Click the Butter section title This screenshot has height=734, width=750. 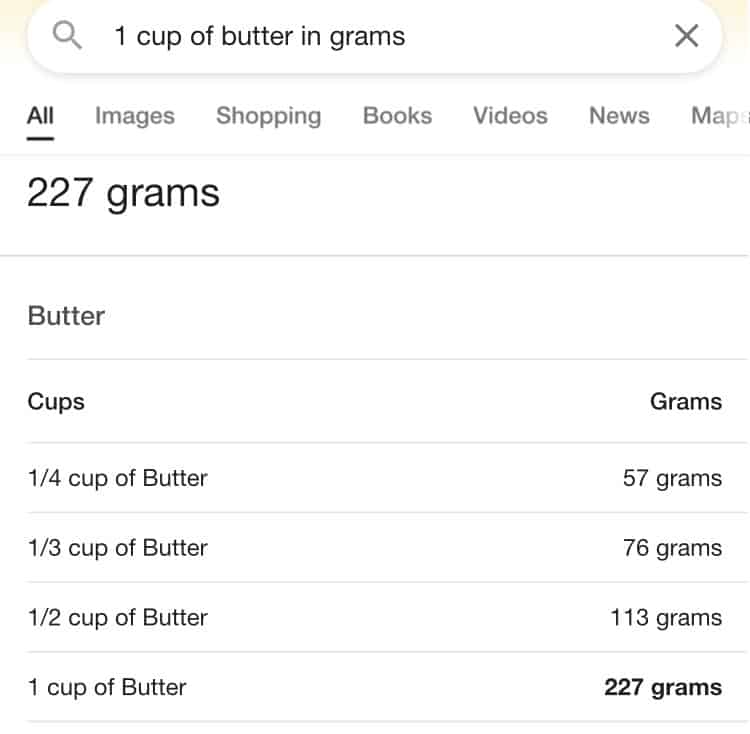coord(66,316)
